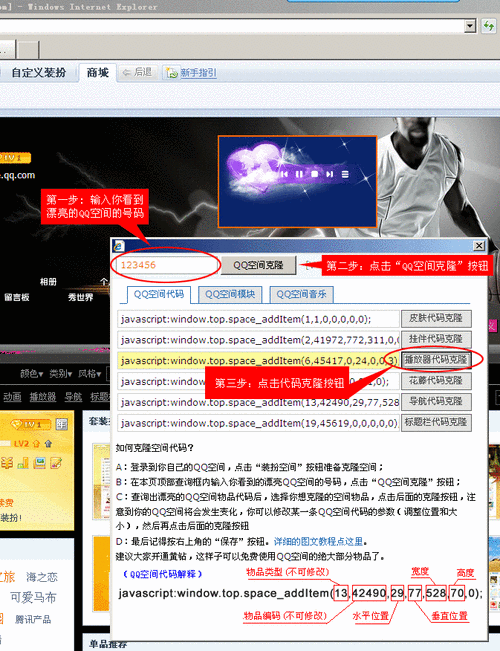Screen dimensions: 500x651
Task: Click the QQ number field showing 123456
Action: [165, 265]
